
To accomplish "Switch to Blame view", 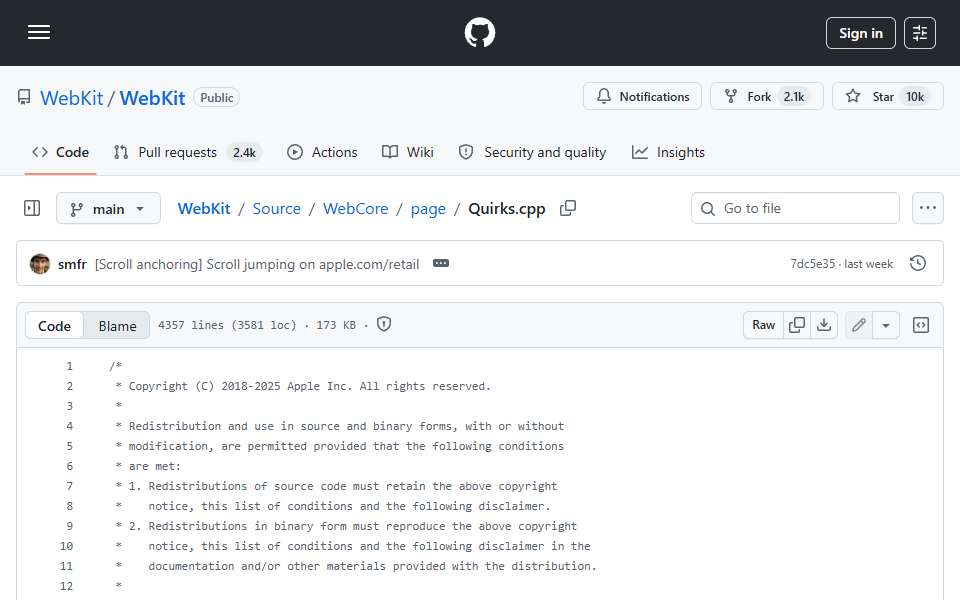I will point(117,326).
